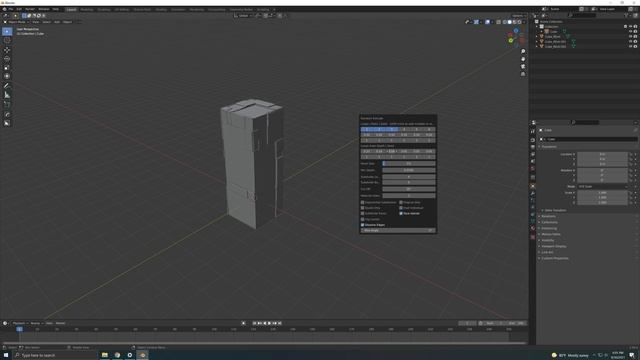Toggle Flip Normals checkbox

coord(362,219)
